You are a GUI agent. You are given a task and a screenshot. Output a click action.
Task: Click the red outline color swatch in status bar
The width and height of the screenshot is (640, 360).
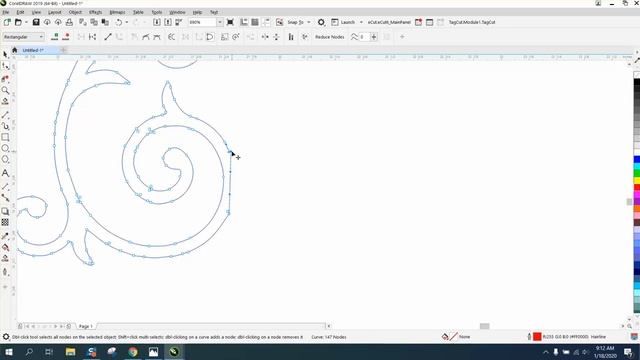[537, 337]
